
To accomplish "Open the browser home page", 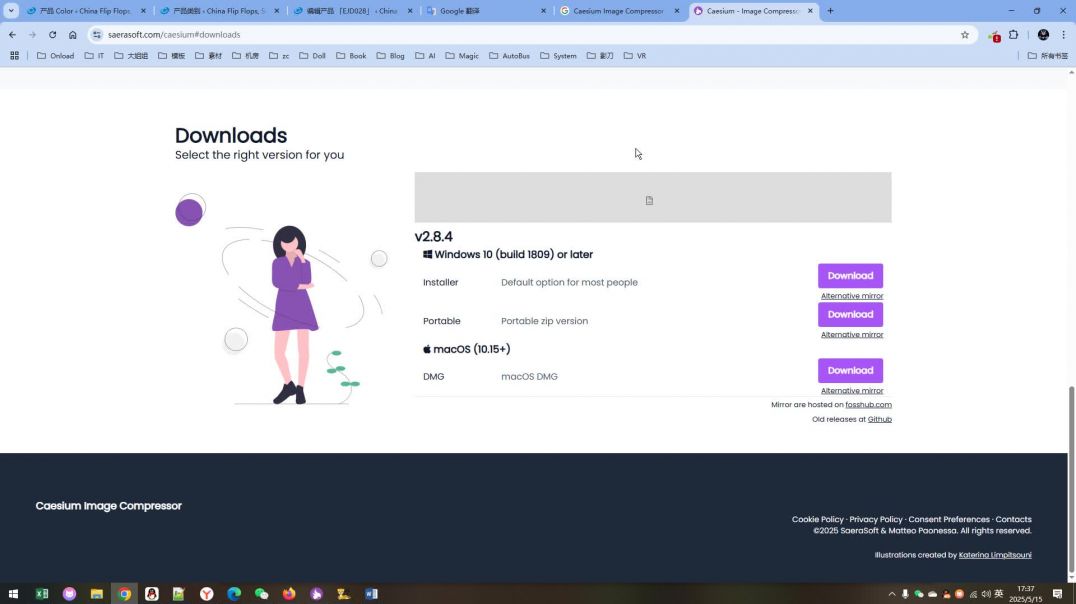I will (72, 34).
